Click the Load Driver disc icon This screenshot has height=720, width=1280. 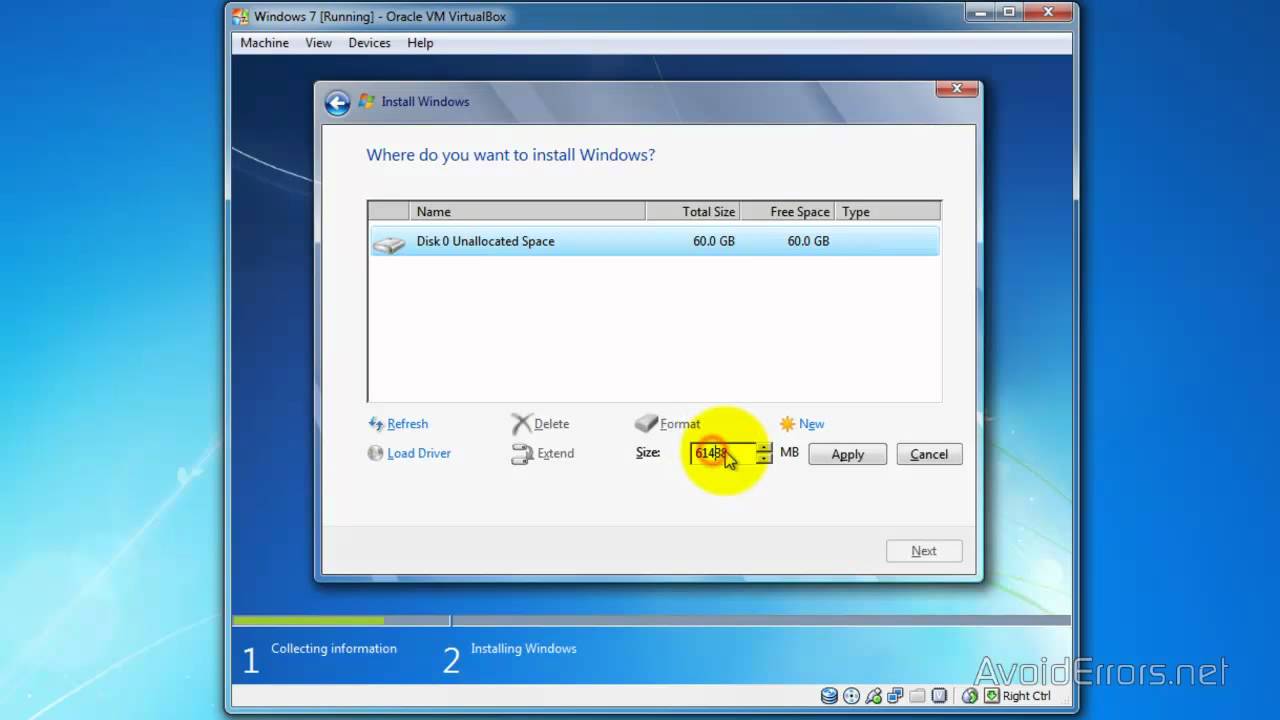pos(376,453)
